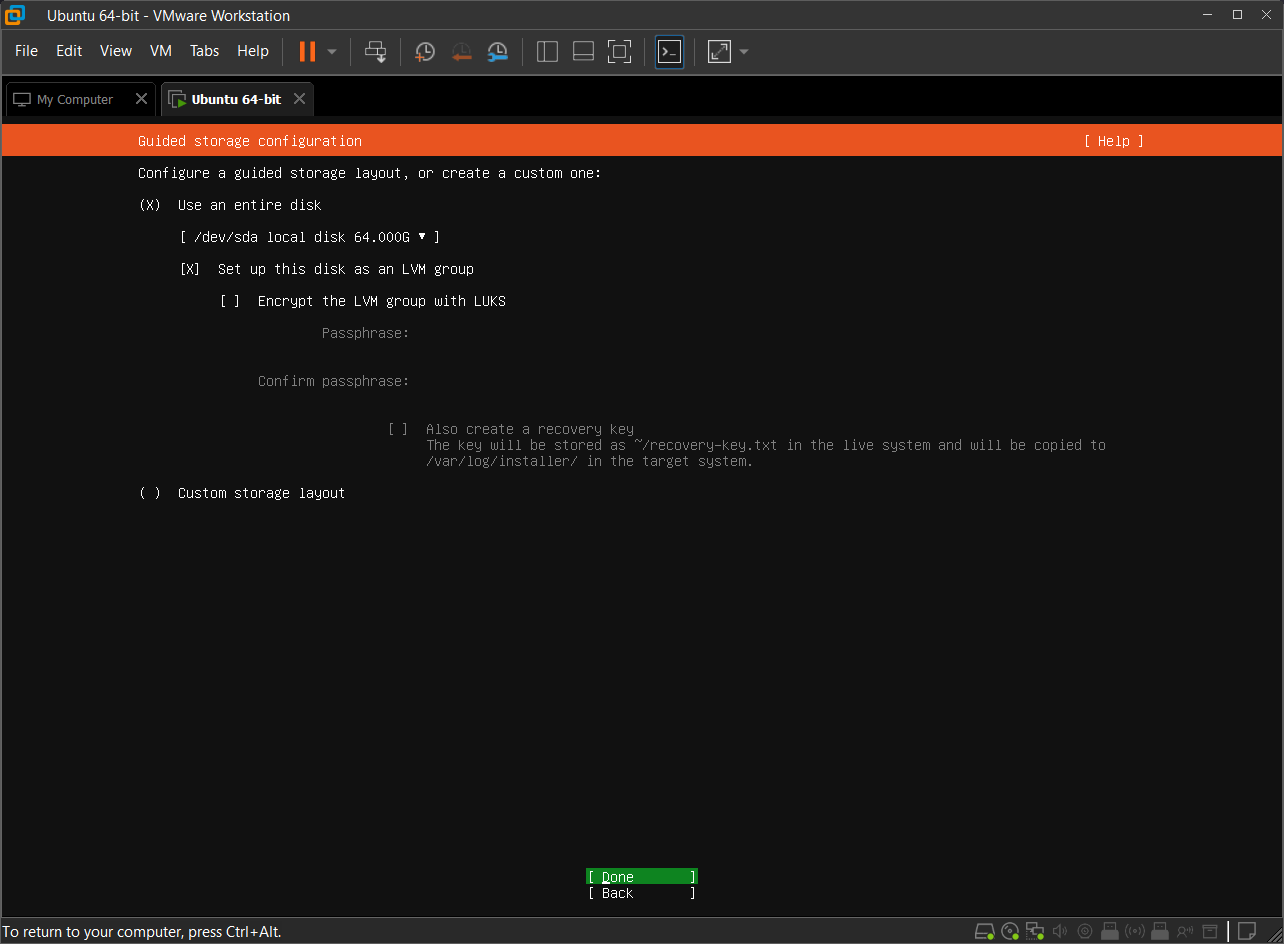
Task: Enable 'Encrypt the LVM group with LUKS'
Action: click(230, 301)
